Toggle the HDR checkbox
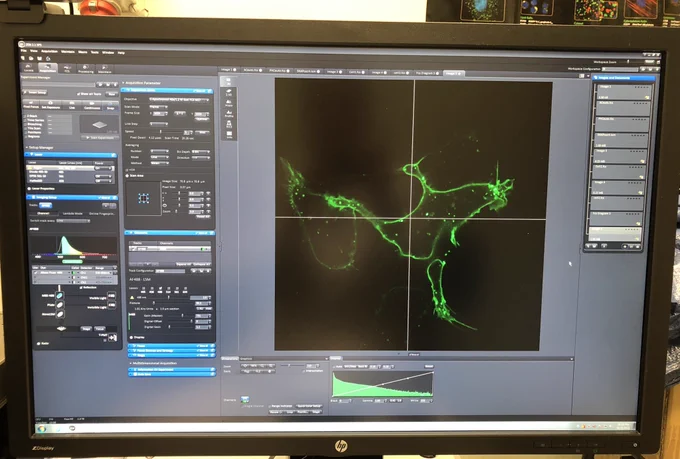The width and height of the screenshot is (680, 459). (127, 170)
